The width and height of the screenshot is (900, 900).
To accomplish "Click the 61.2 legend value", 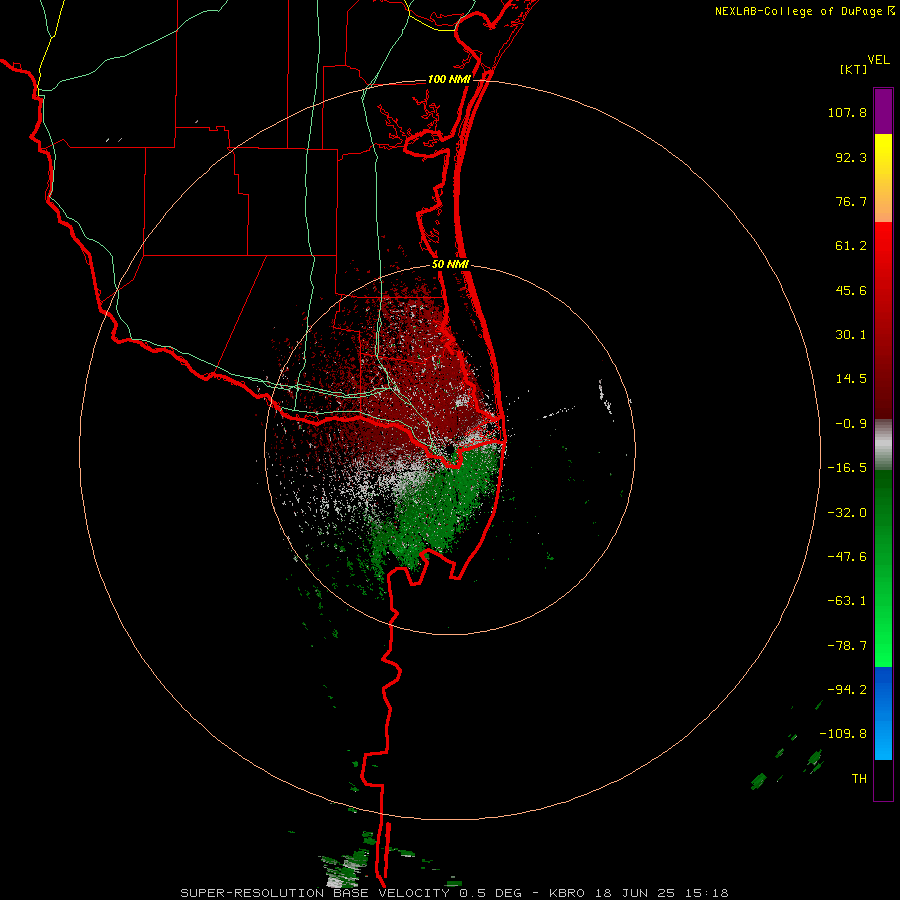I will pos(851,246).
